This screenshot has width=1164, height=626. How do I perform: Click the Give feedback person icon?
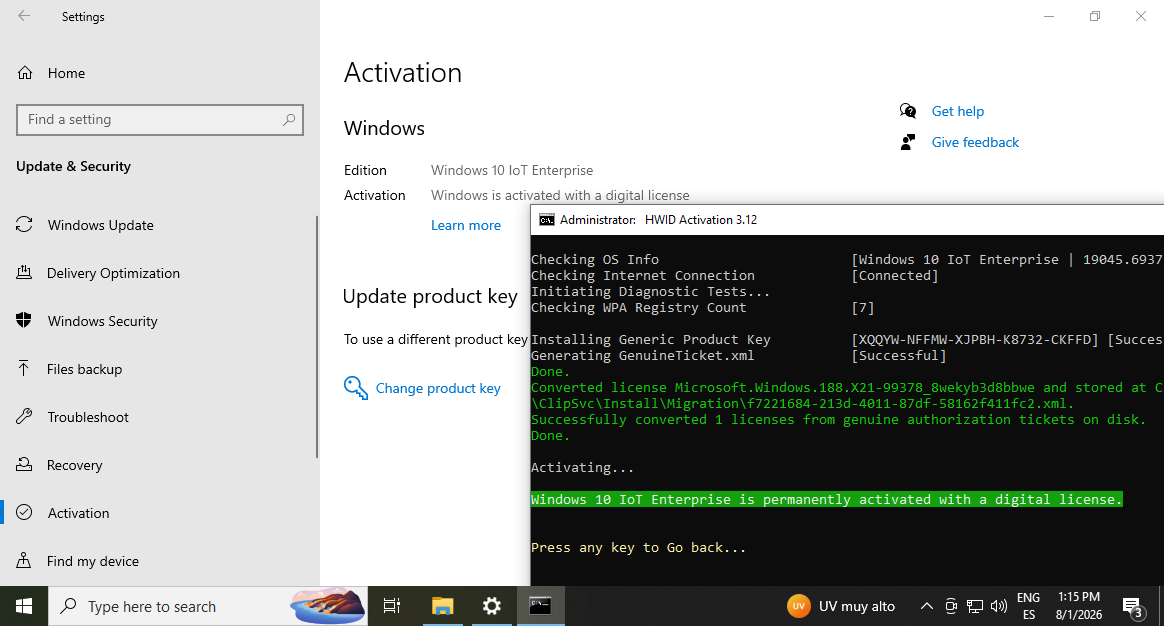[x=908, y=142]
